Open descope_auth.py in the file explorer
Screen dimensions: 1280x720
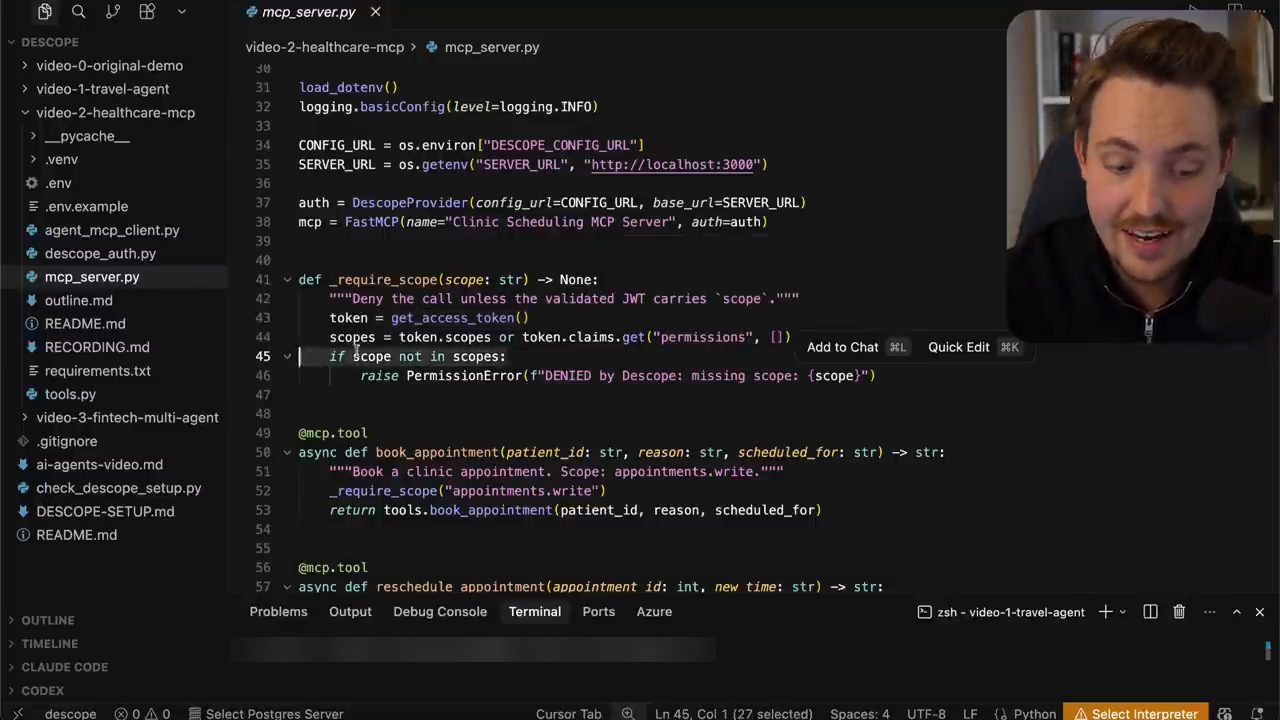coord(100,254)
